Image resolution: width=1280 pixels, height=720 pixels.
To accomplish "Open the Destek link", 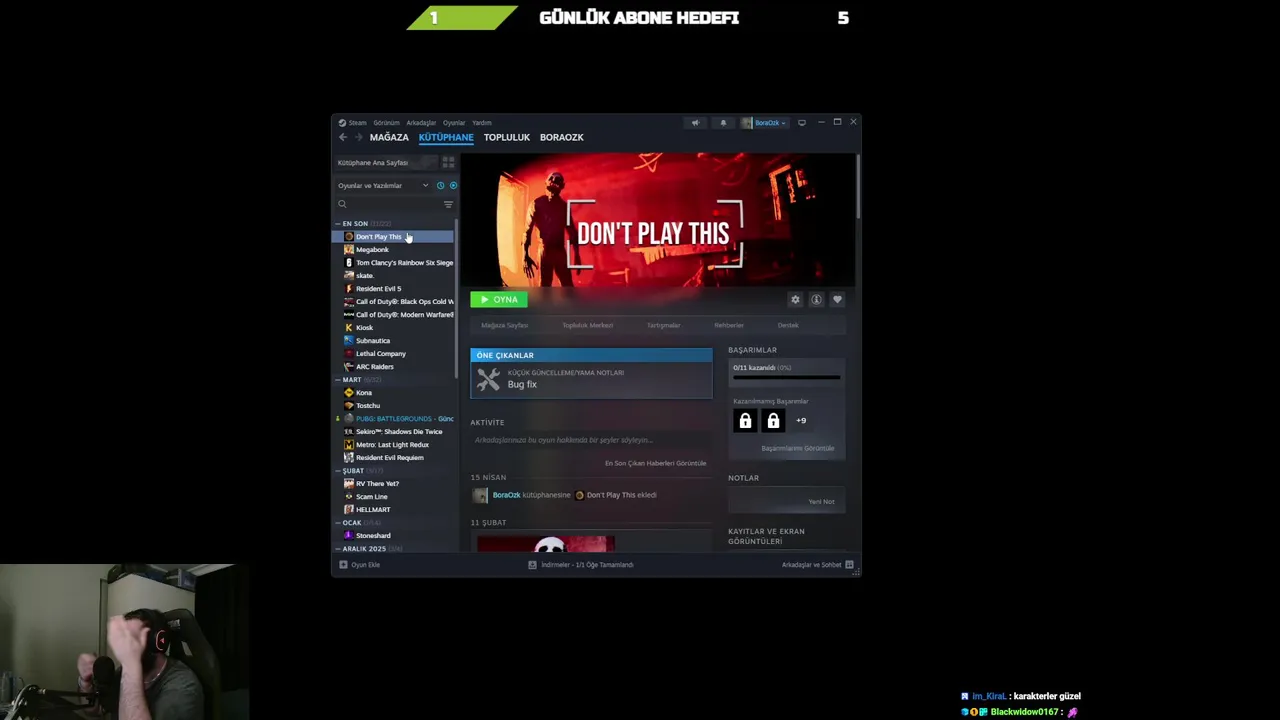I will pos(788,325).
